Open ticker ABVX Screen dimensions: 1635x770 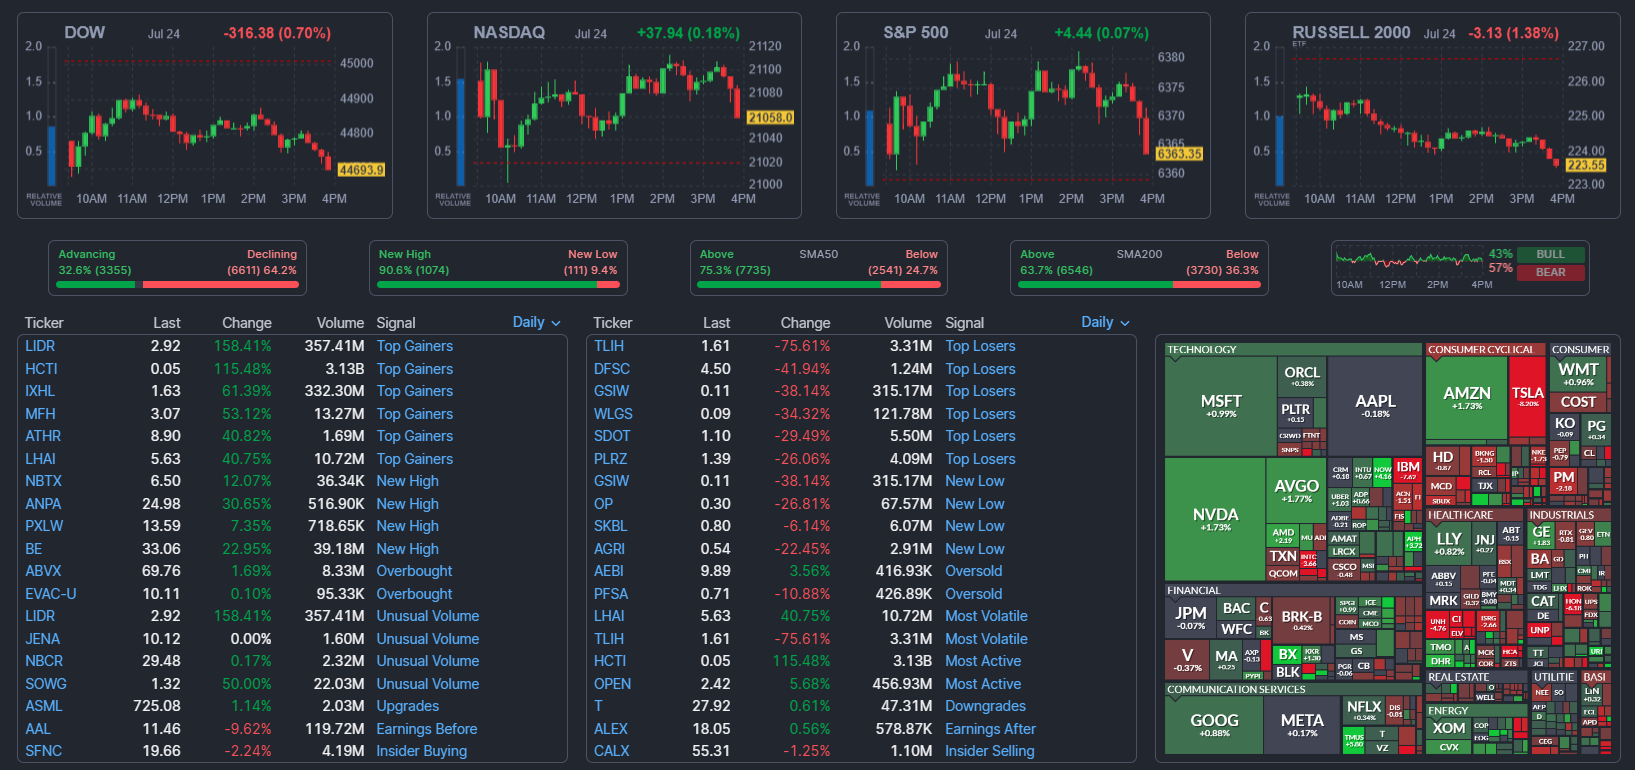(43, 571)
